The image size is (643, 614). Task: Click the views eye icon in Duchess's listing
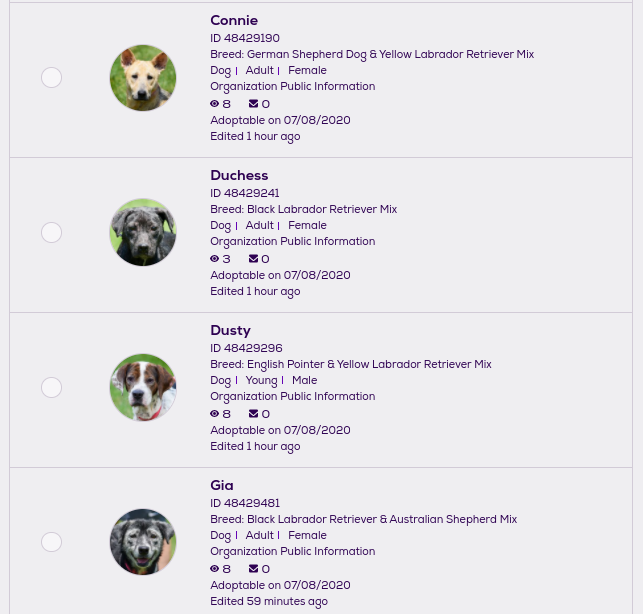215,259
